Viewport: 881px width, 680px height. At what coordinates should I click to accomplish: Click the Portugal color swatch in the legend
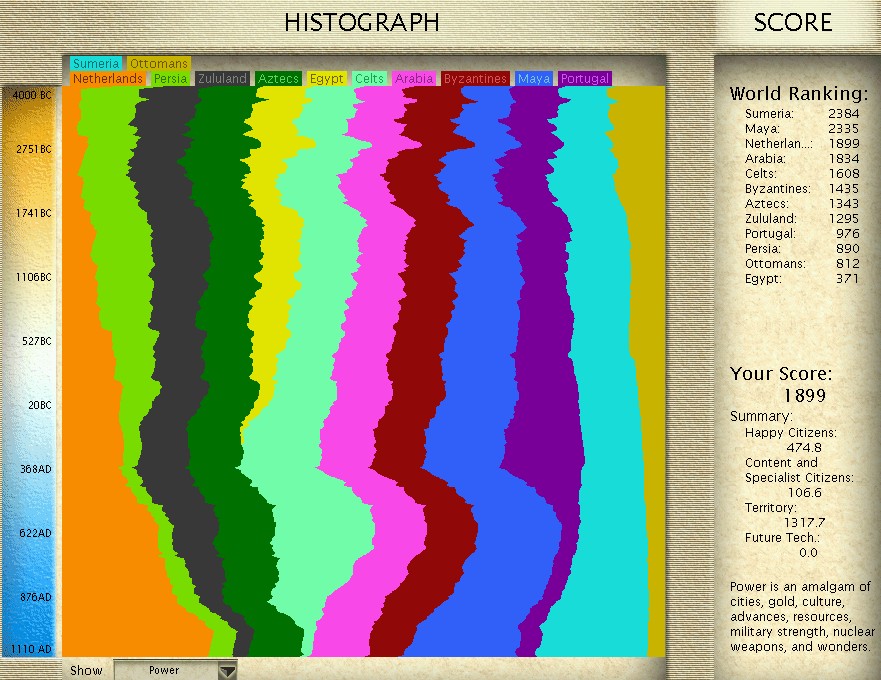(585, 77)
